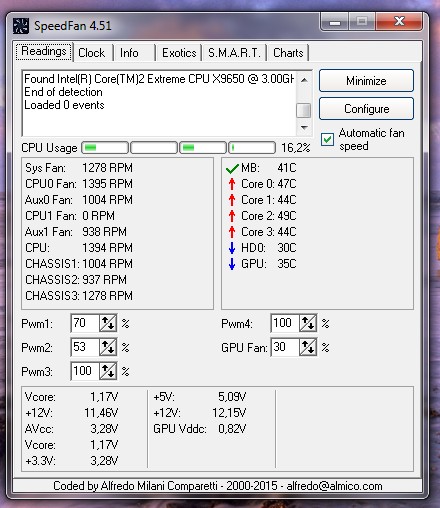440x508 pixels.
Task: Click the 'Loaded 0 events' log line
Action: (64, 105)
